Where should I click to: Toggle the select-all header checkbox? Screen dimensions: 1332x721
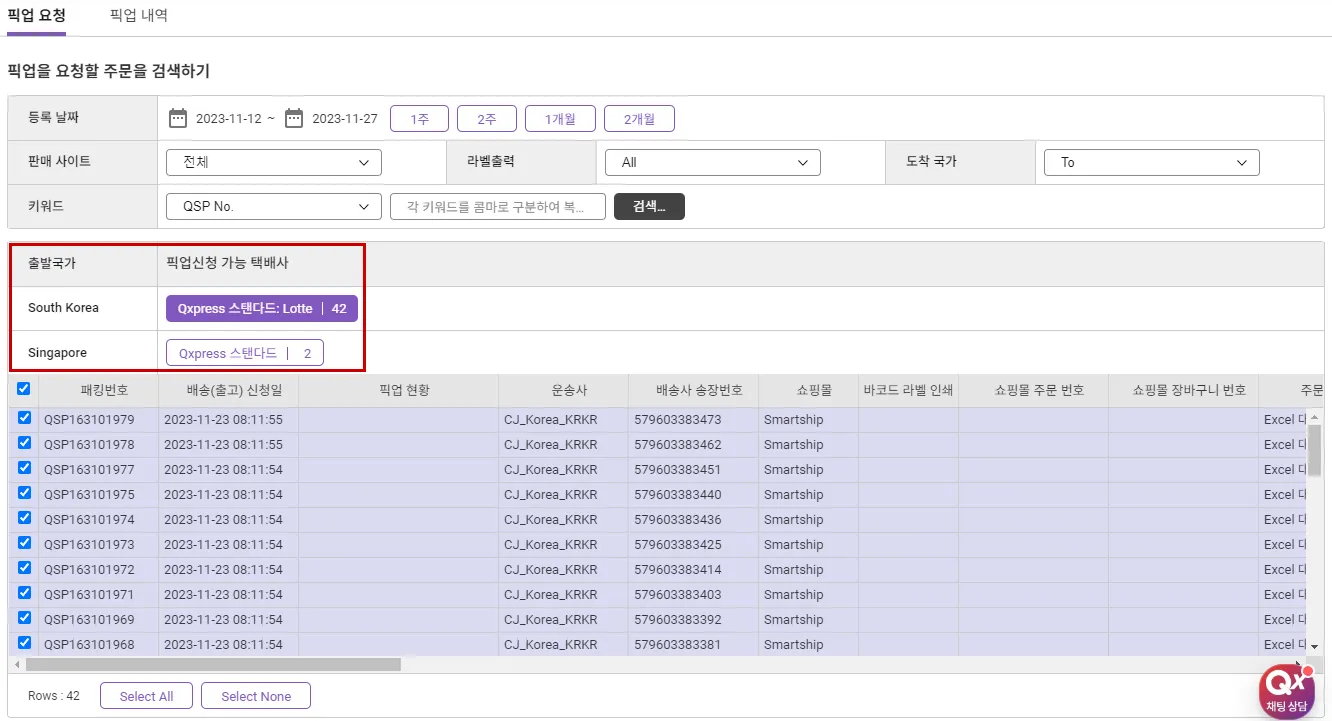pos(24,389)
